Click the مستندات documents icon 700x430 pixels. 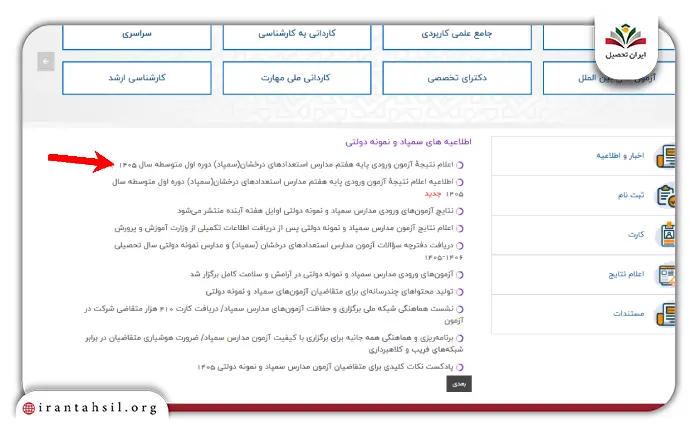coord(666,314)
